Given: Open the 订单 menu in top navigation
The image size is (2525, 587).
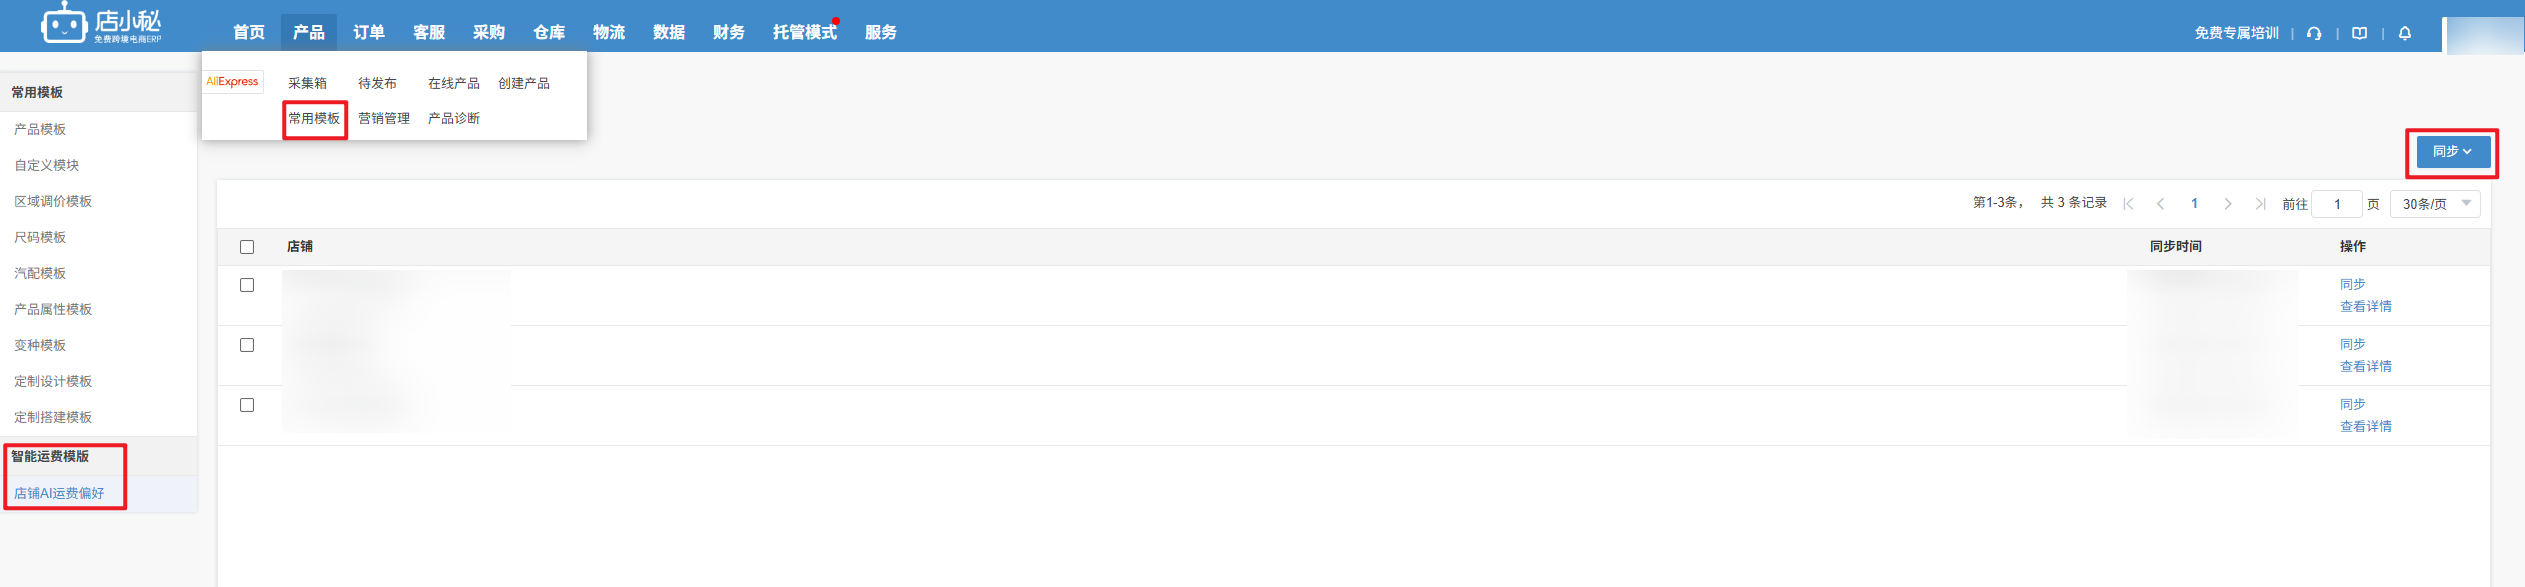Looking at the screenshot, I should click(368, 32).
